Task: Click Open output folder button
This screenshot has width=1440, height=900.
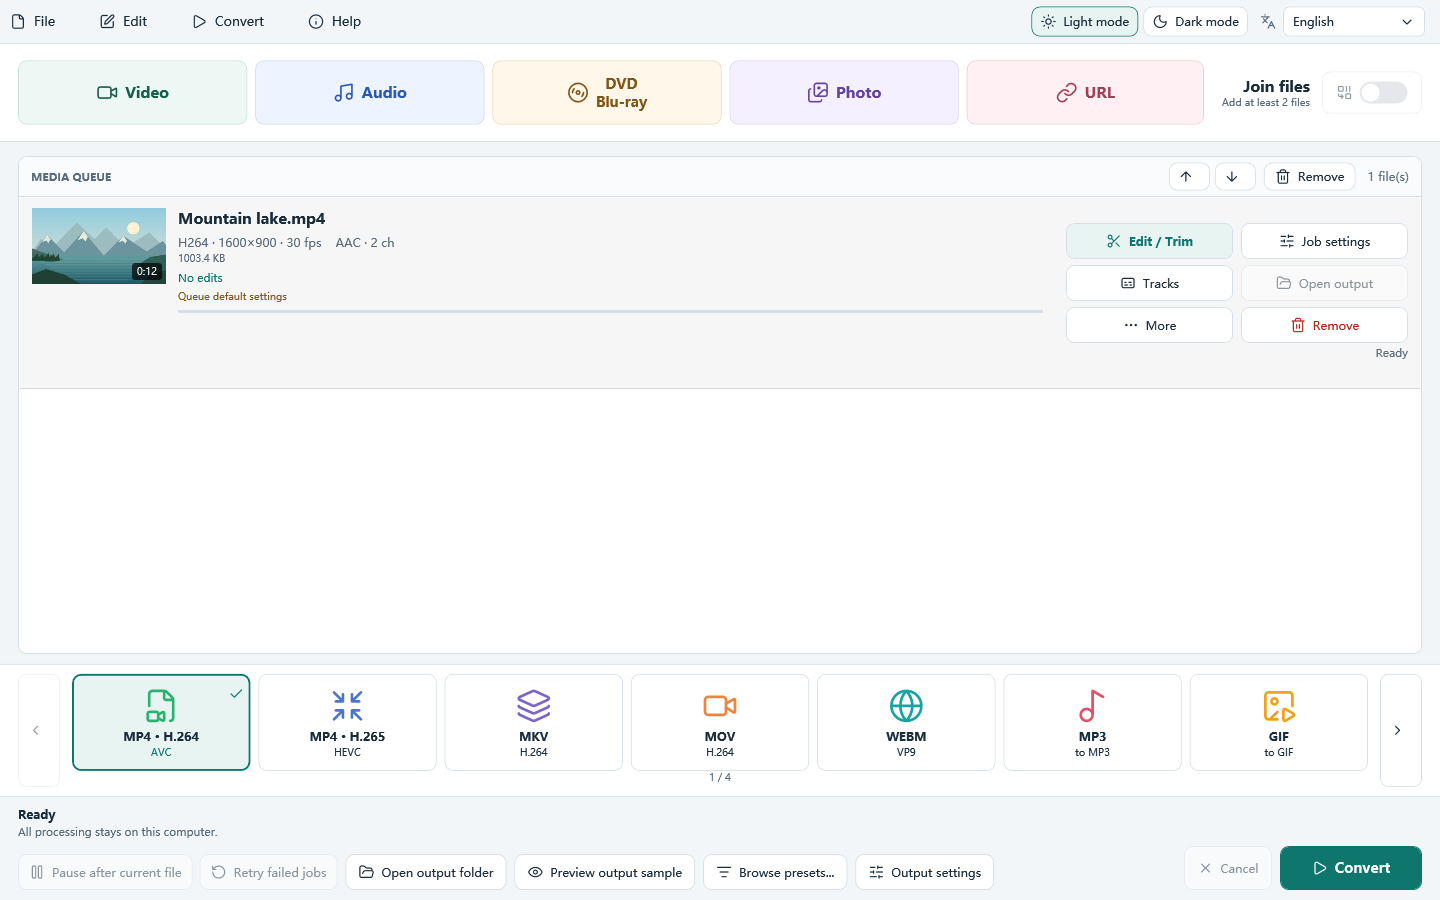Action: 426,872
